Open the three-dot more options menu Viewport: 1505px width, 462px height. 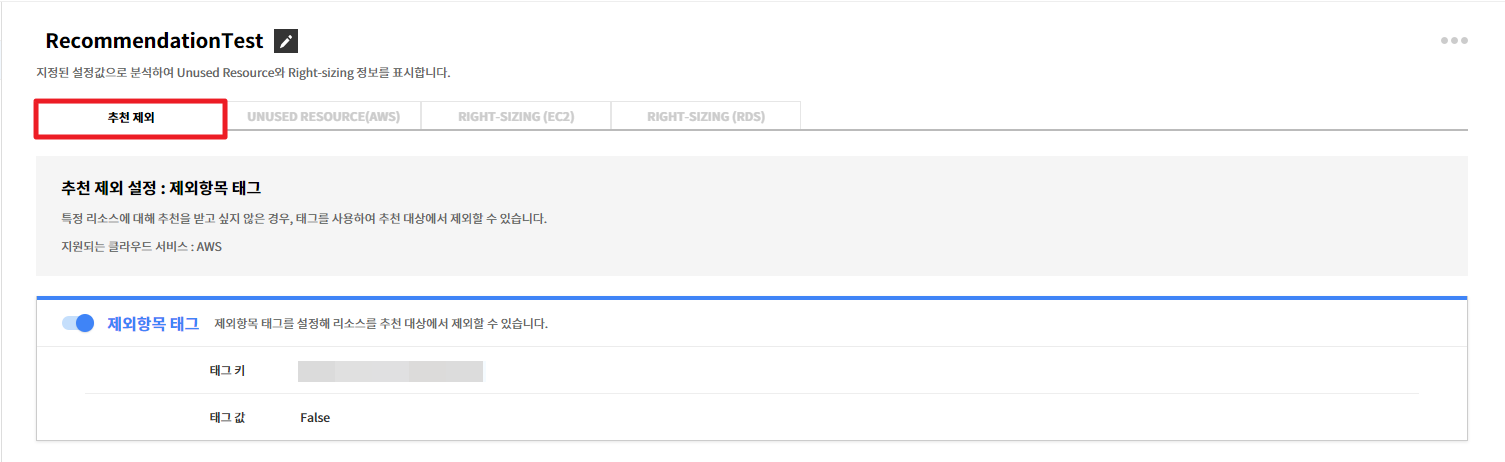click(x=1453, y=41)
